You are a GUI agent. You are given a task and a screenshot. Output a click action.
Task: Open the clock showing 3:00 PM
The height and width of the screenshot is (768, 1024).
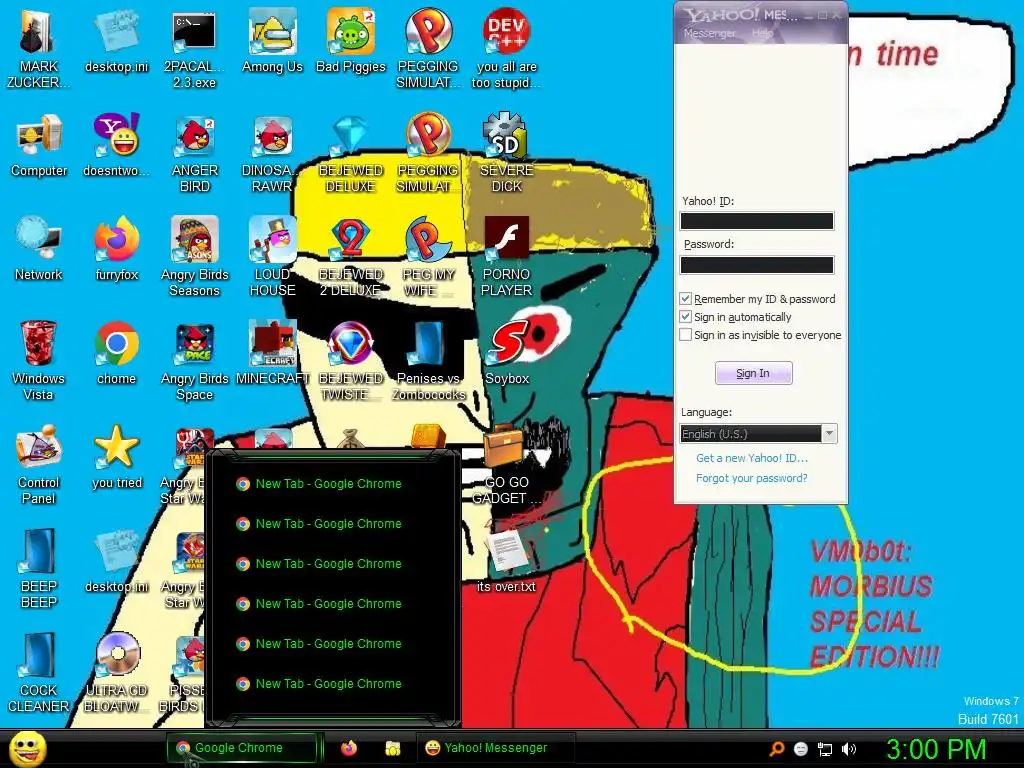pyautogui.click(x=936, y=749)
